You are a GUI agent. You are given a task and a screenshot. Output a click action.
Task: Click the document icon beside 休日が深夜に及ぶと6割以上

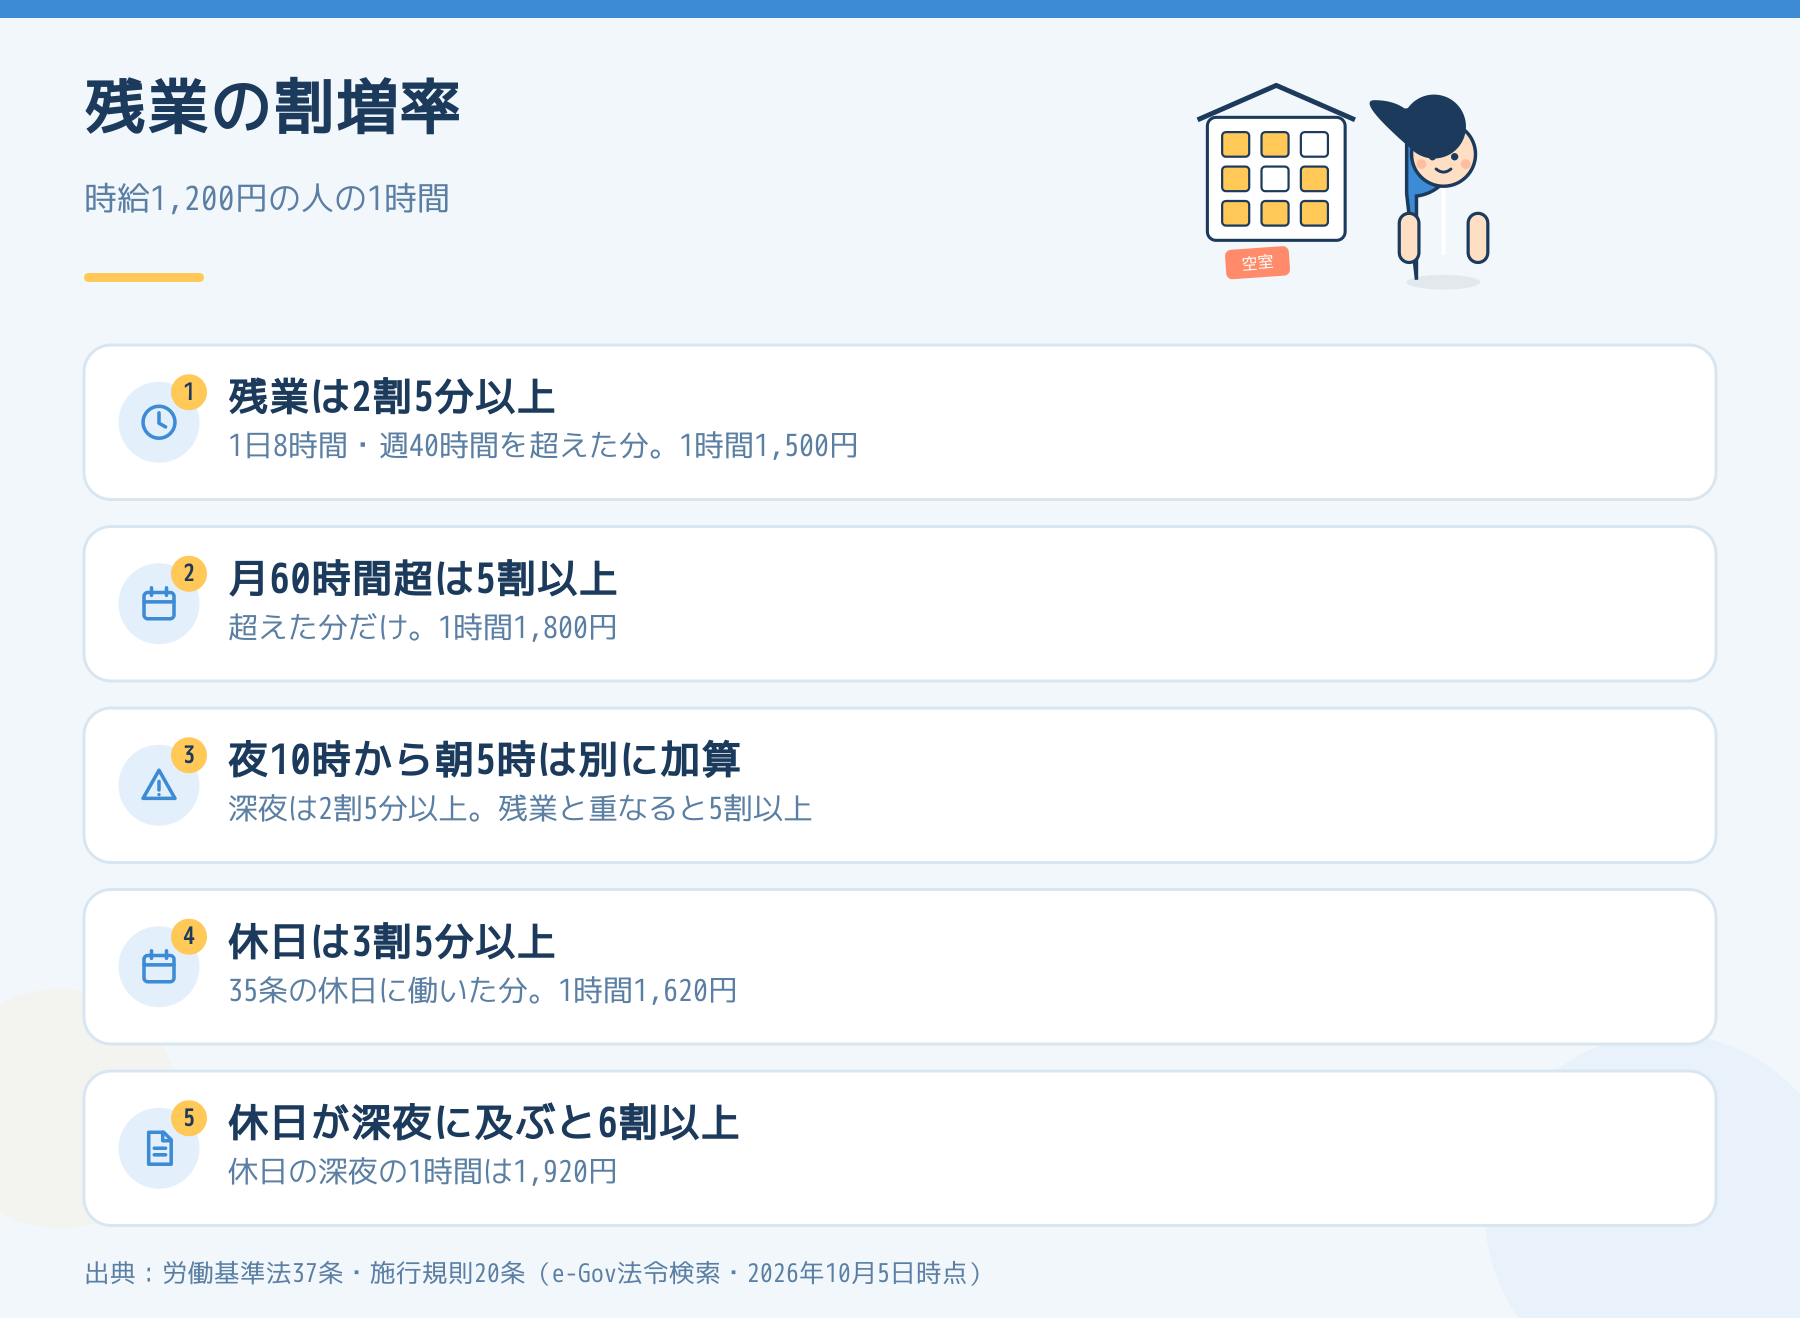pos(159,1148)
